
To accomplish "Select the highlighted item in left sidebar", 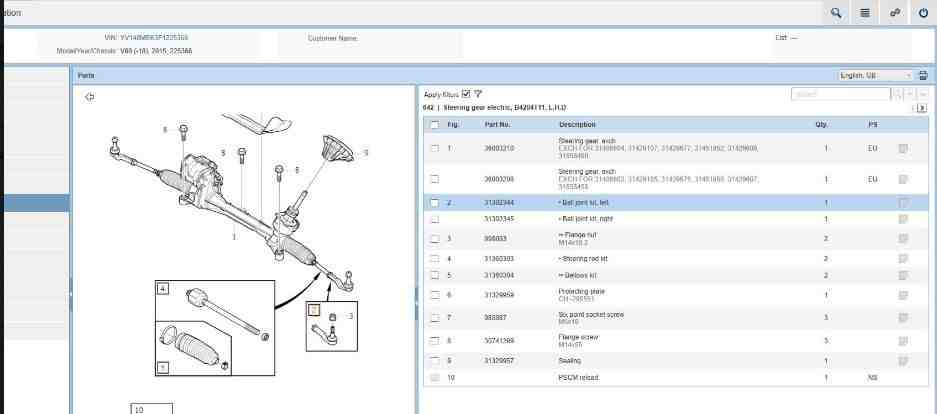I will pos(35,202).
